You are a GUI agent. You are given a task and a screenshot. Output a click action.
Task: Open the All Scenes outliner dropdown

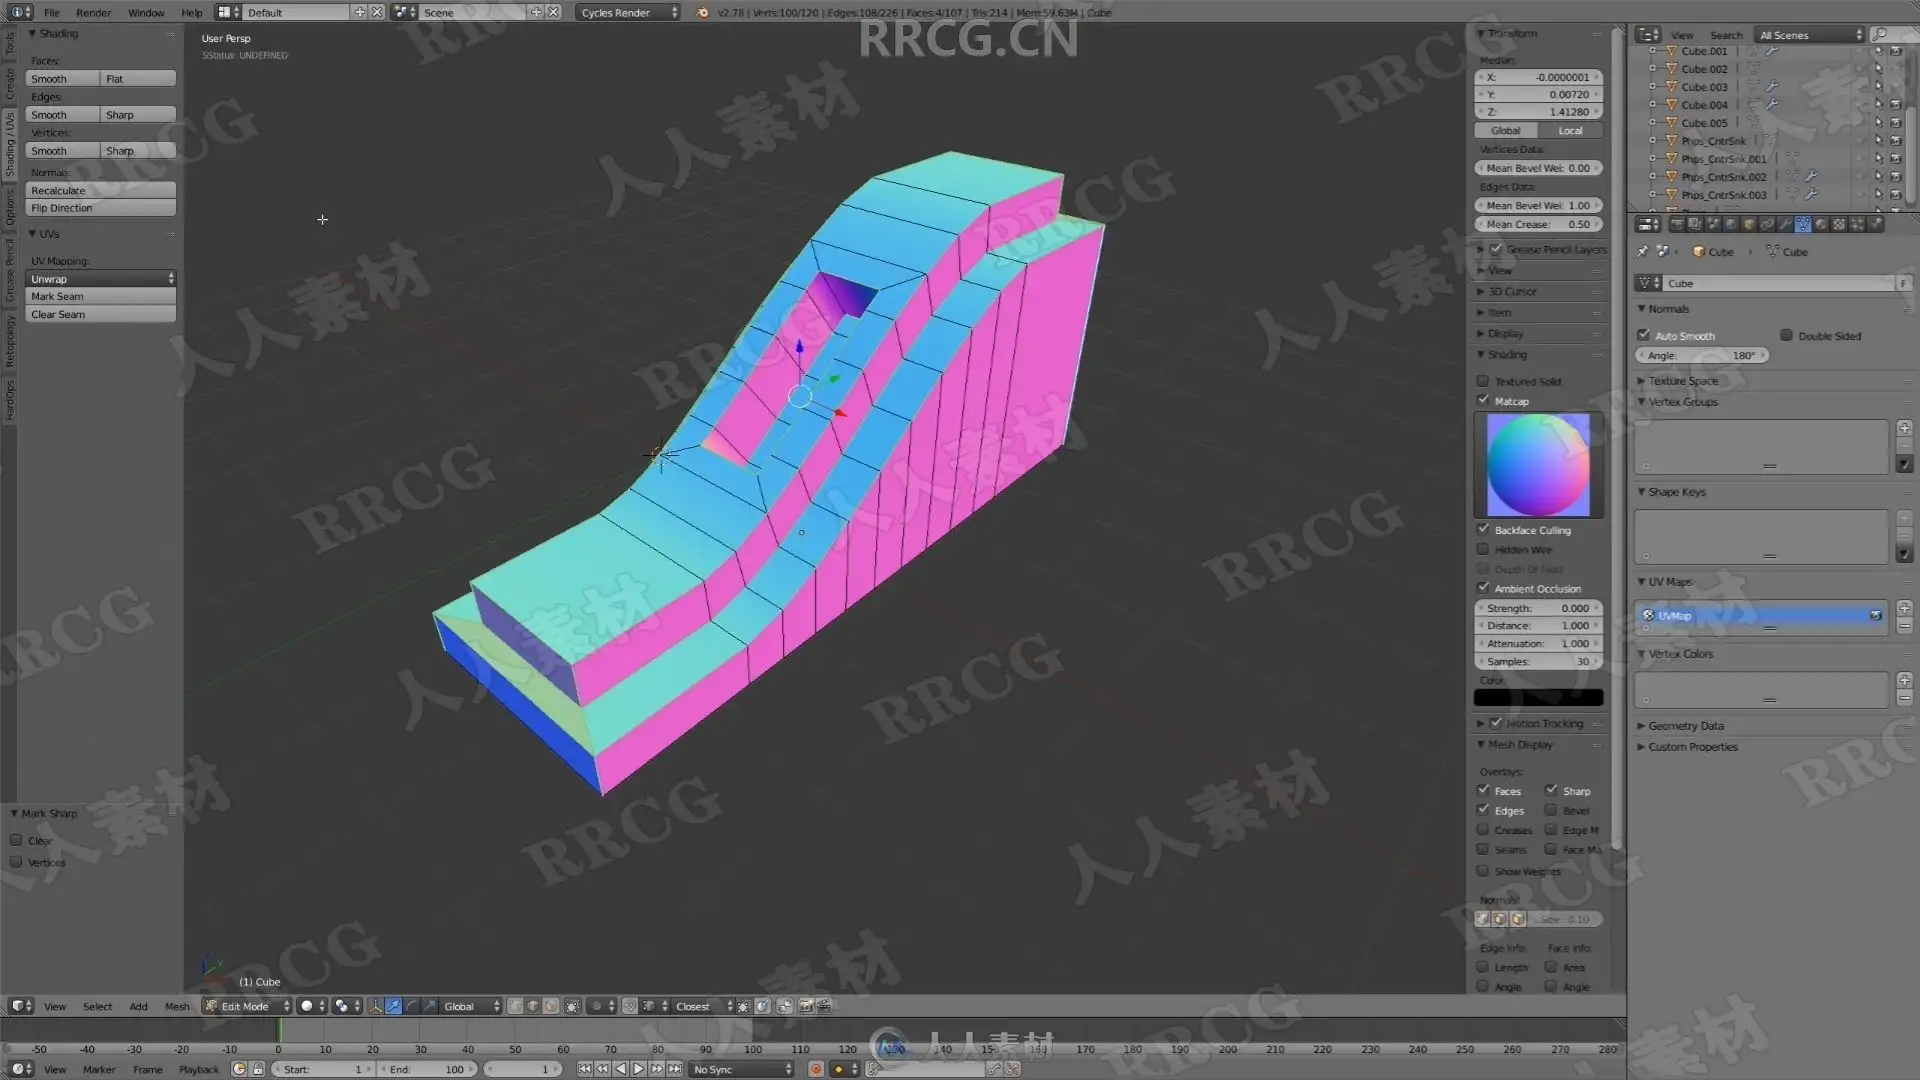[1810, 34]
